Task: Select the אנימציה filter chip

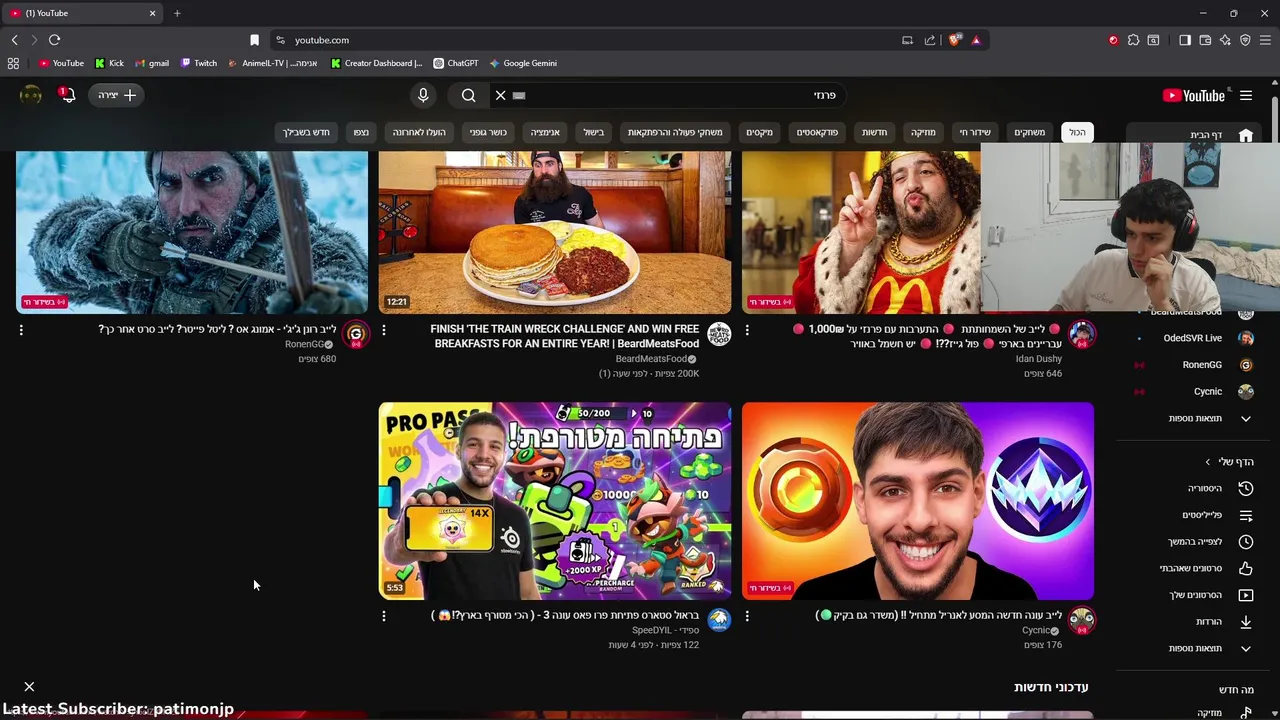Action: coord(545,132)
